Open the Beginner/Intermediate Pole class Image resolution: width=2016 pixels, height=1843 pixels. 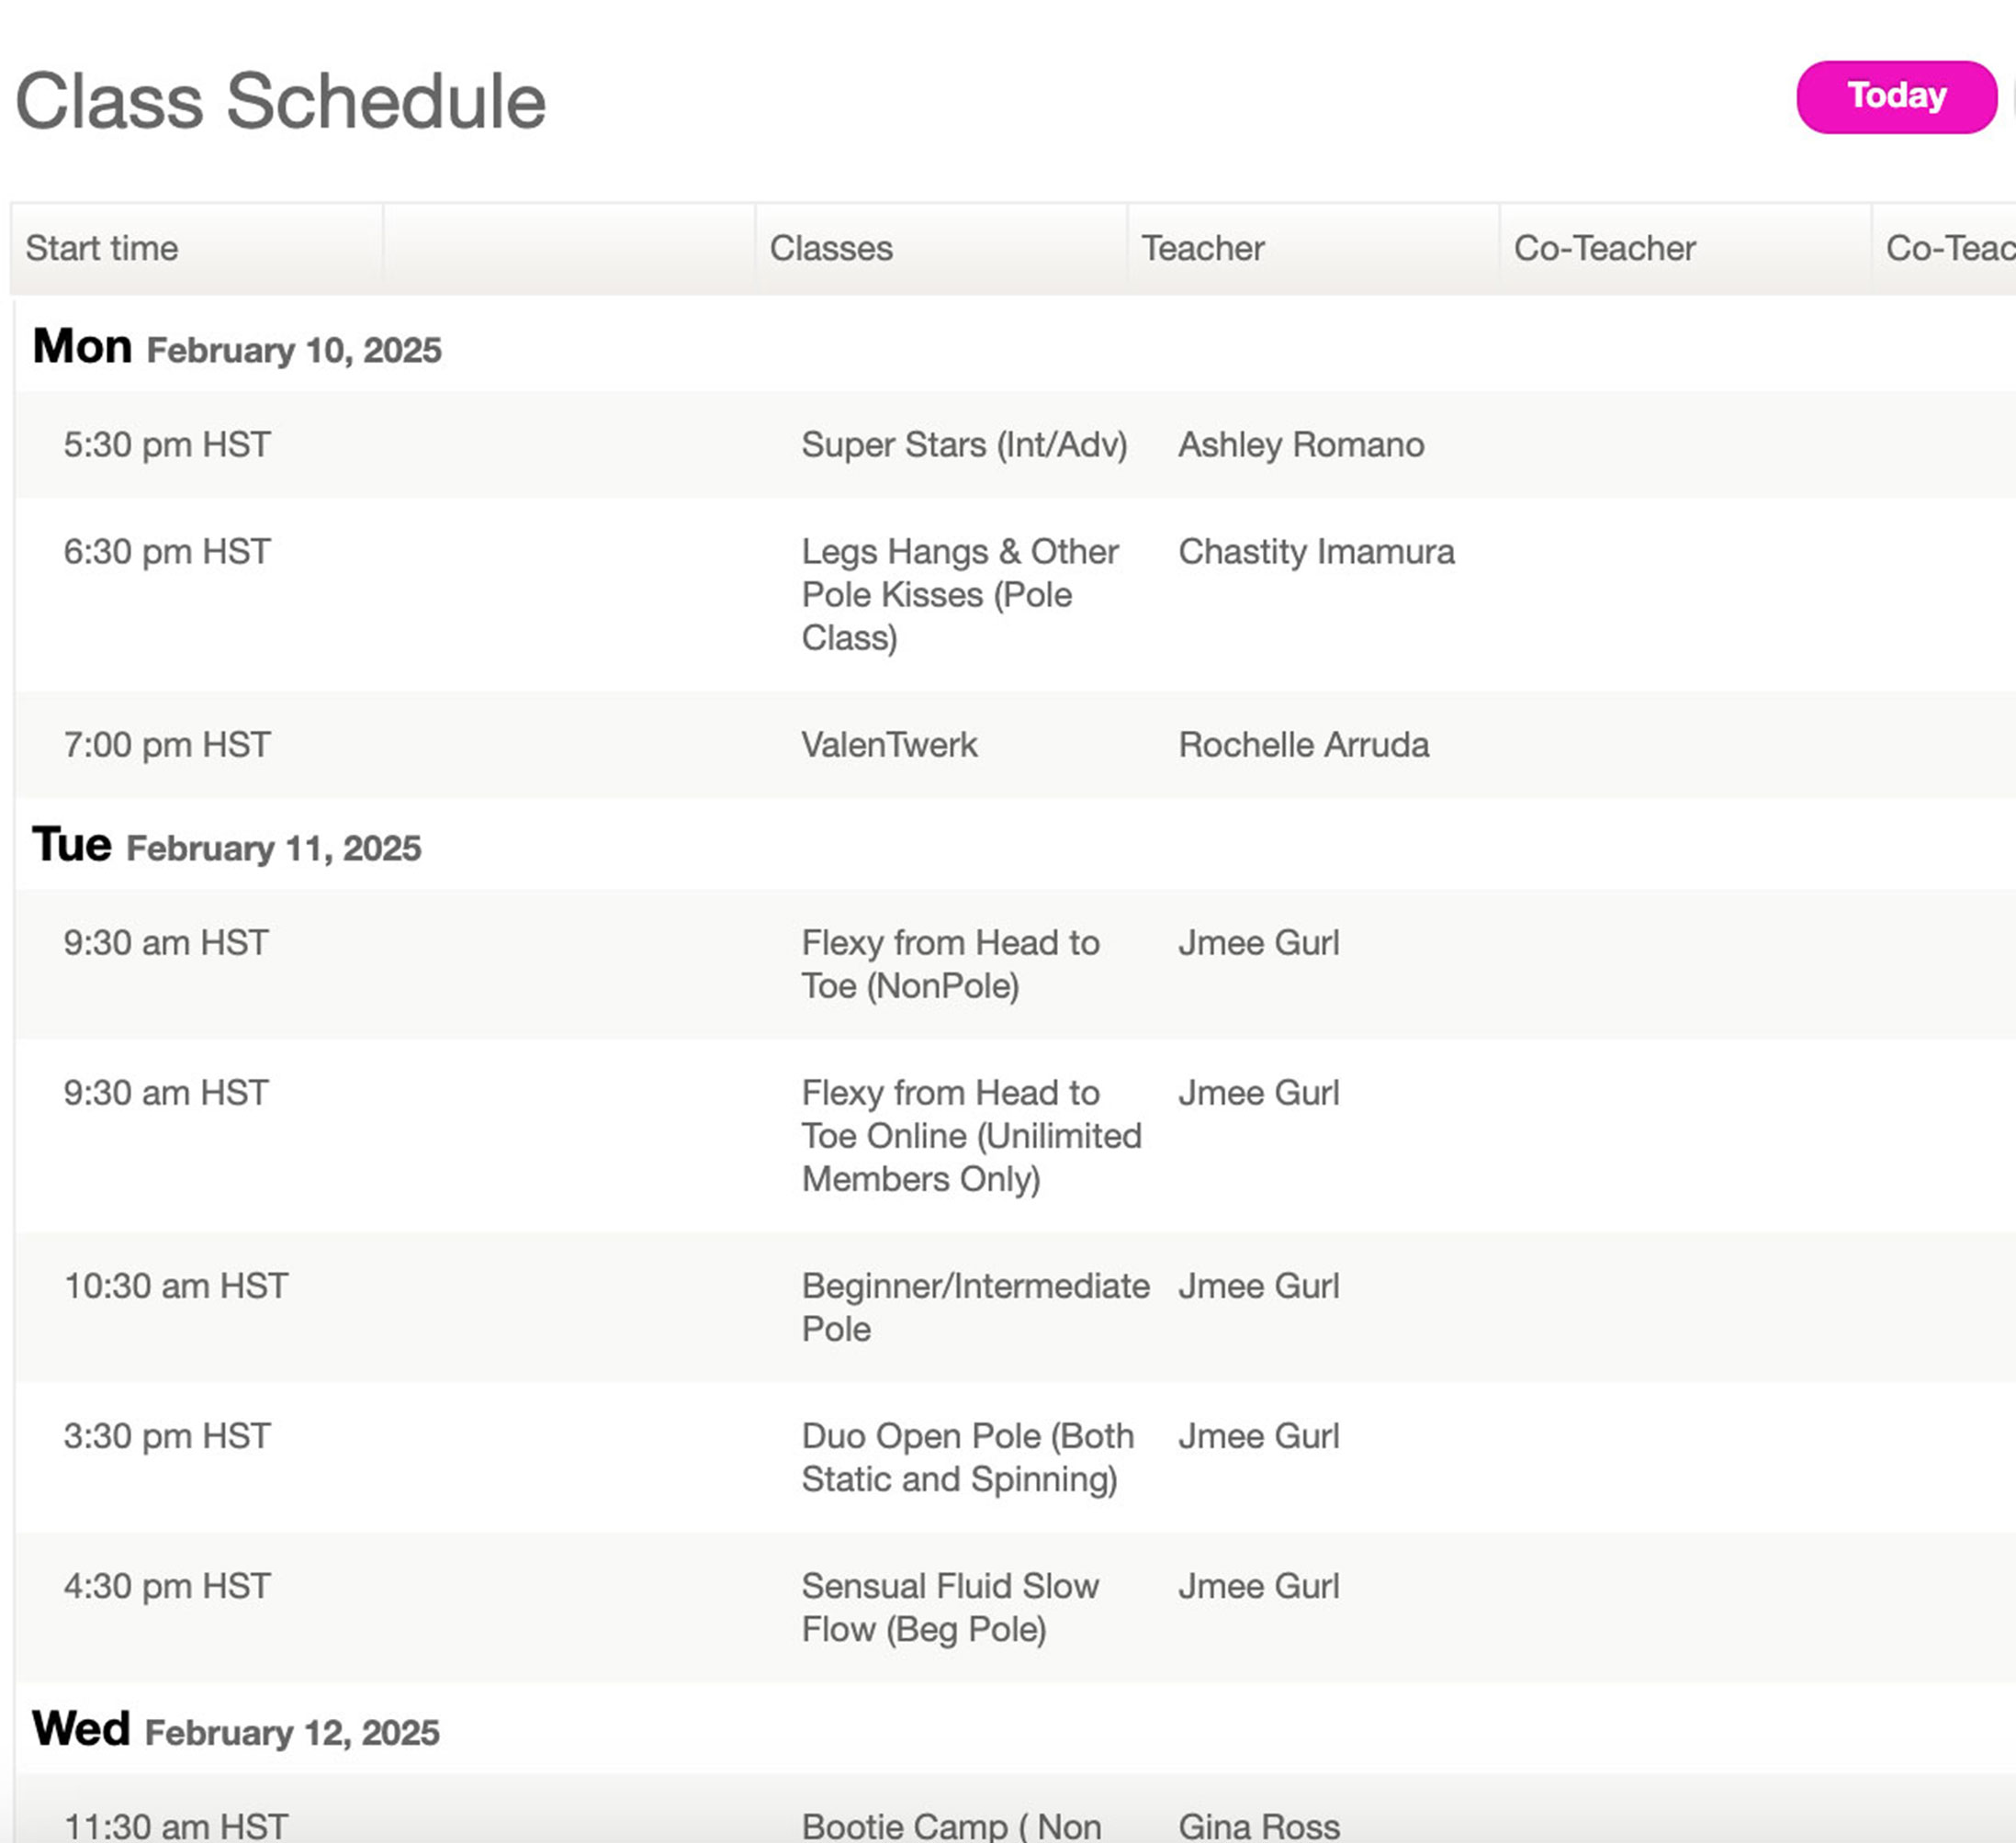pyautogui.click(x=975, y=1307)
